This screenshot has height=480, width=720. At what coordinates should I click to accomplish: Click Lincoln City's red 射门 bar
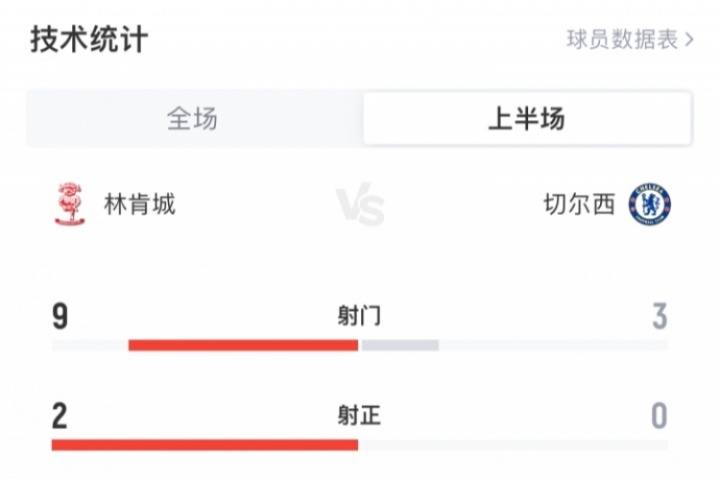(x=243, y=345)
